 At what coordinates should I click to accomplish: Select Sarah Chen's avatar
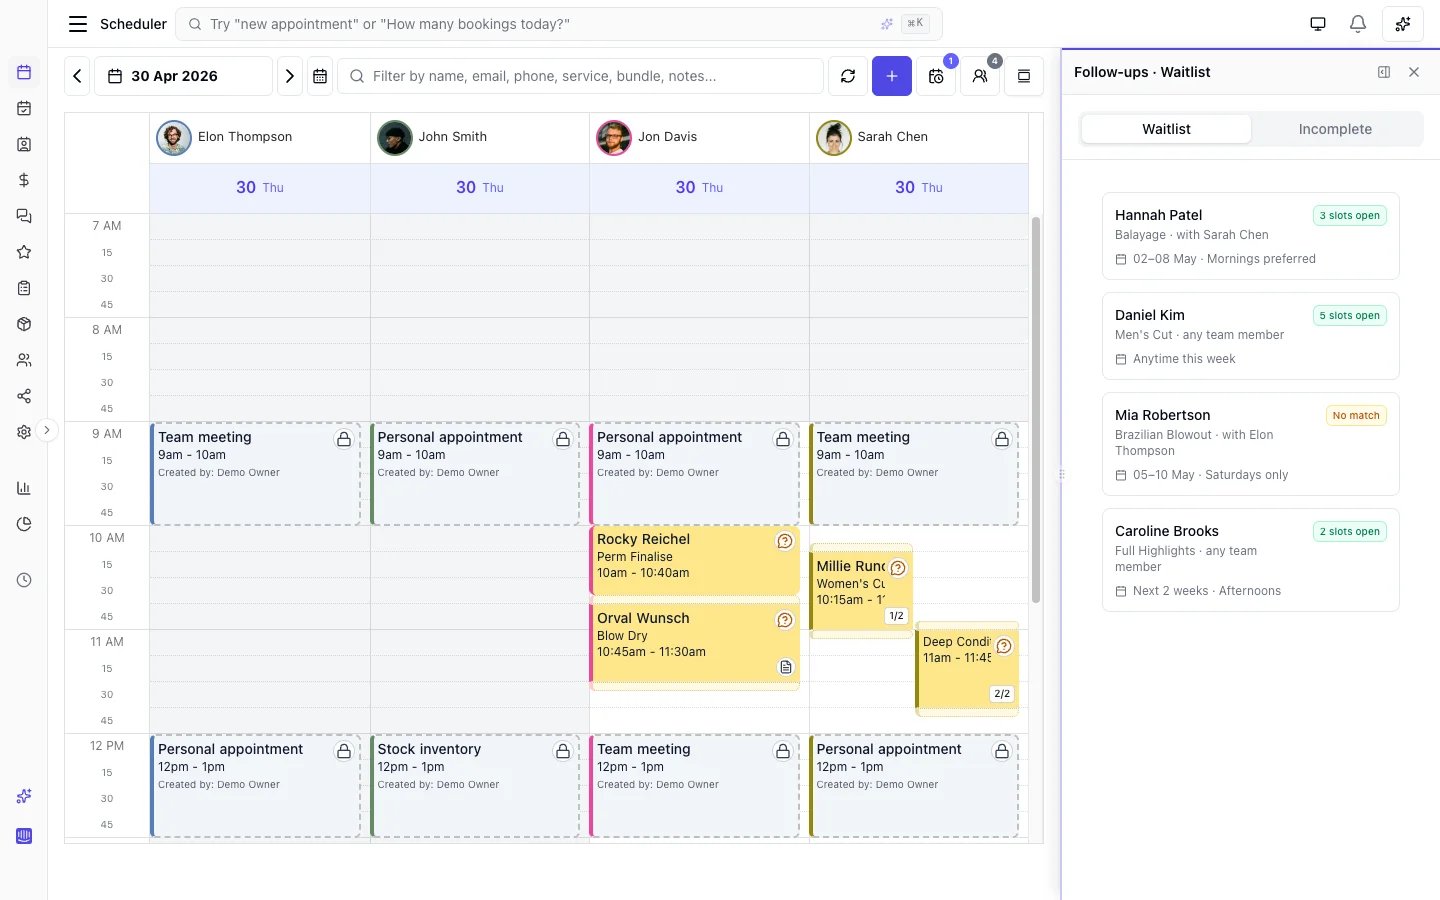[x=834, y=138]
